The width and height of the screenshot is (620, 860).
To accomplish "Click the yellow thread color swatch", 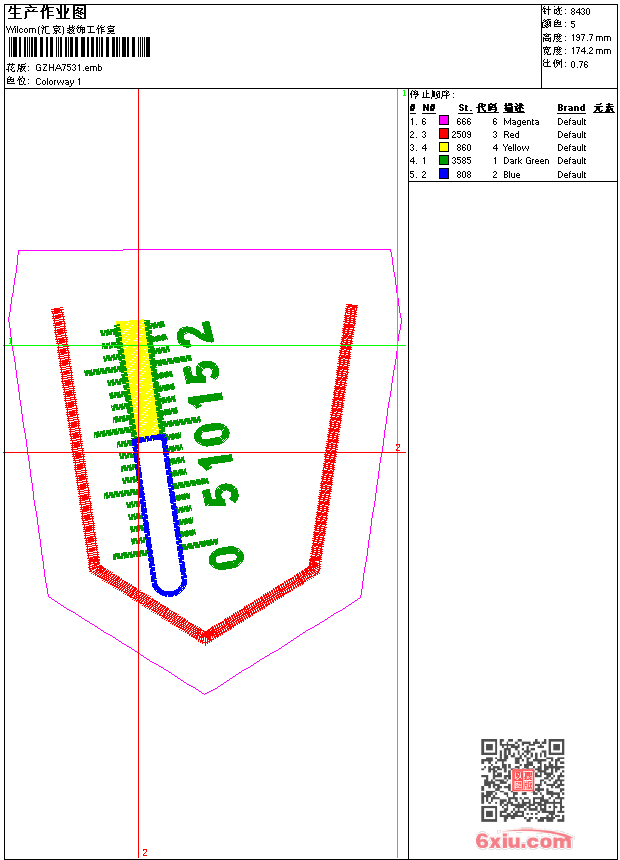I will click(444, 147).
